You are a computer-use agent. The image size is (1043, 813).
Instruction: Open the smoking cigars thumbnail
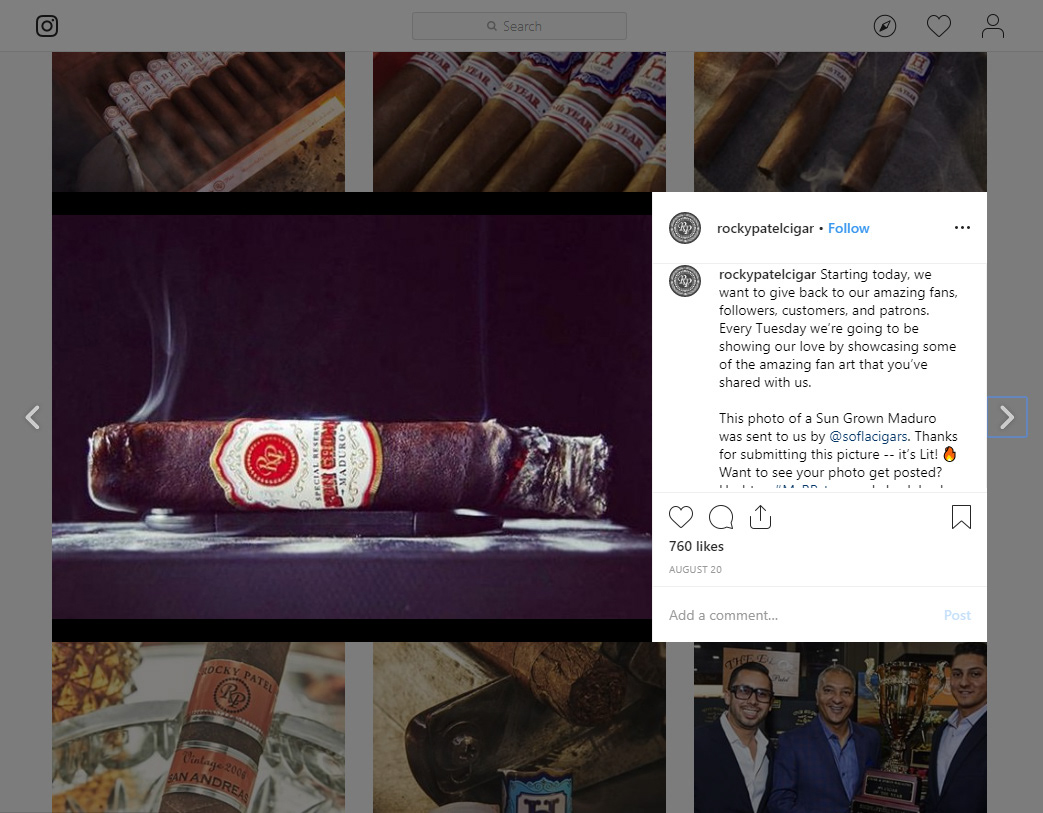click(840, 122)
